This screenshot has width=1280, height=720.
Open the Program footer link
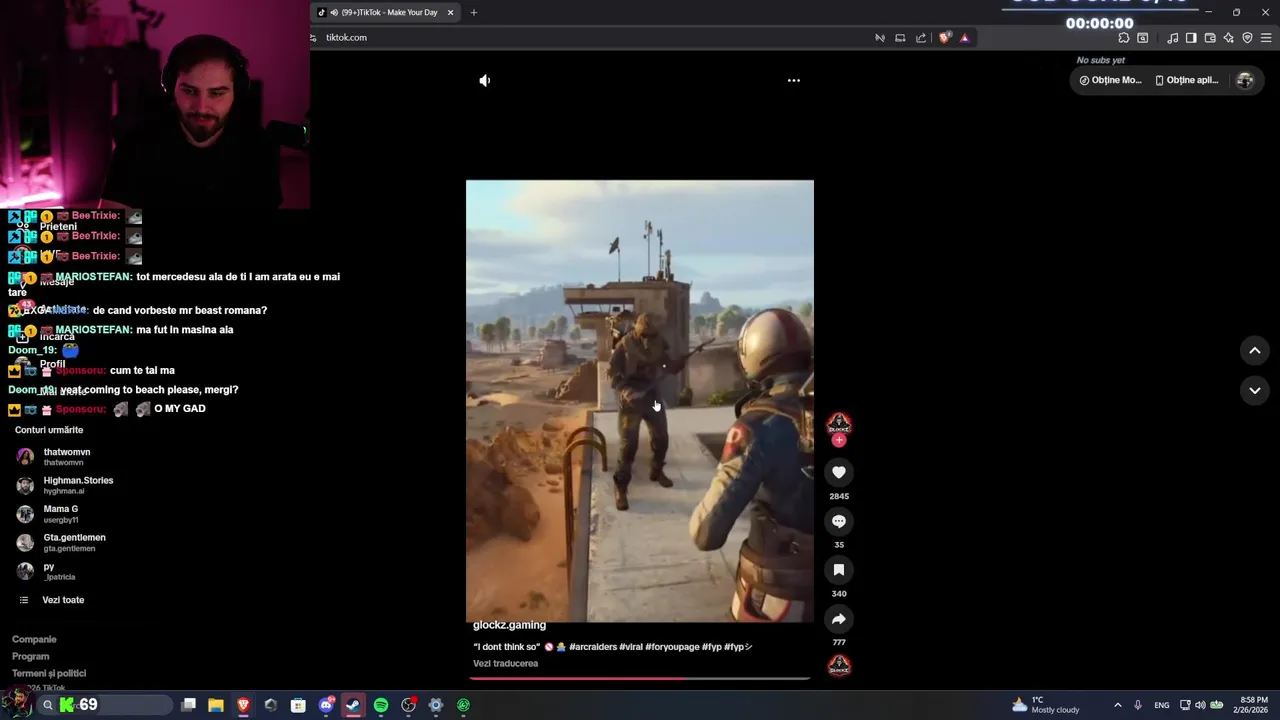(30, 656)
